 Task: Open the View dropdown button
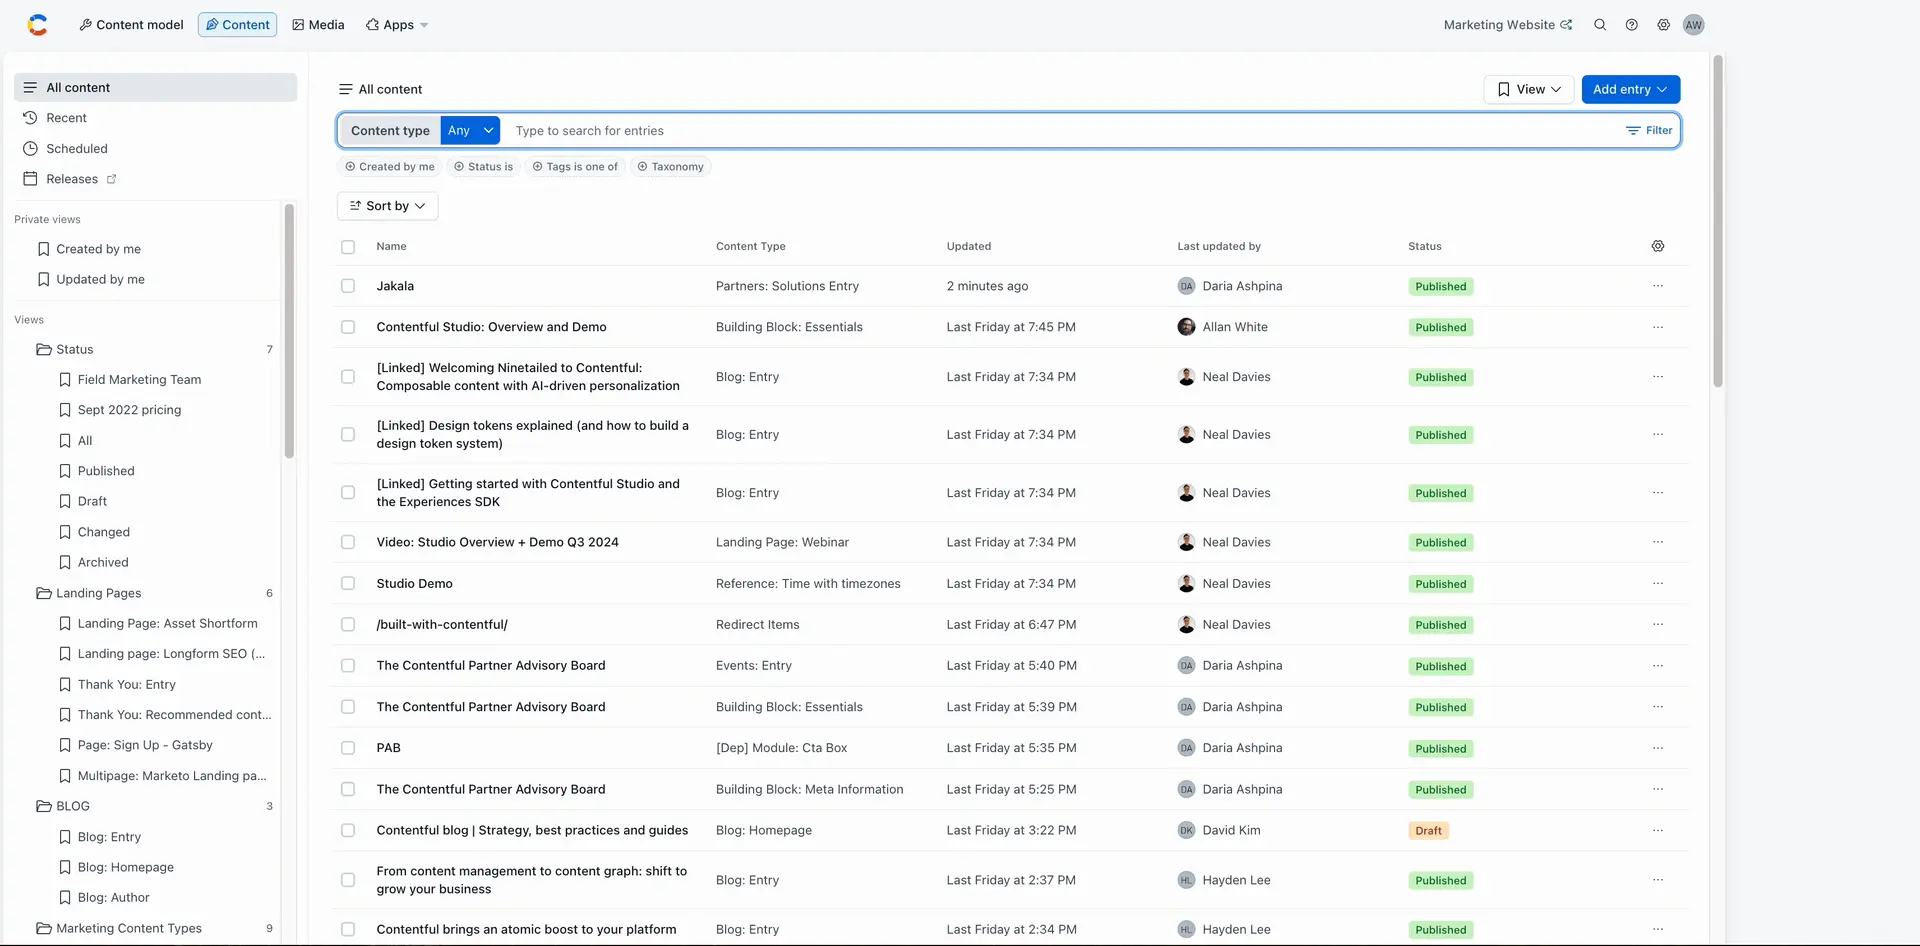[1529, 90]
